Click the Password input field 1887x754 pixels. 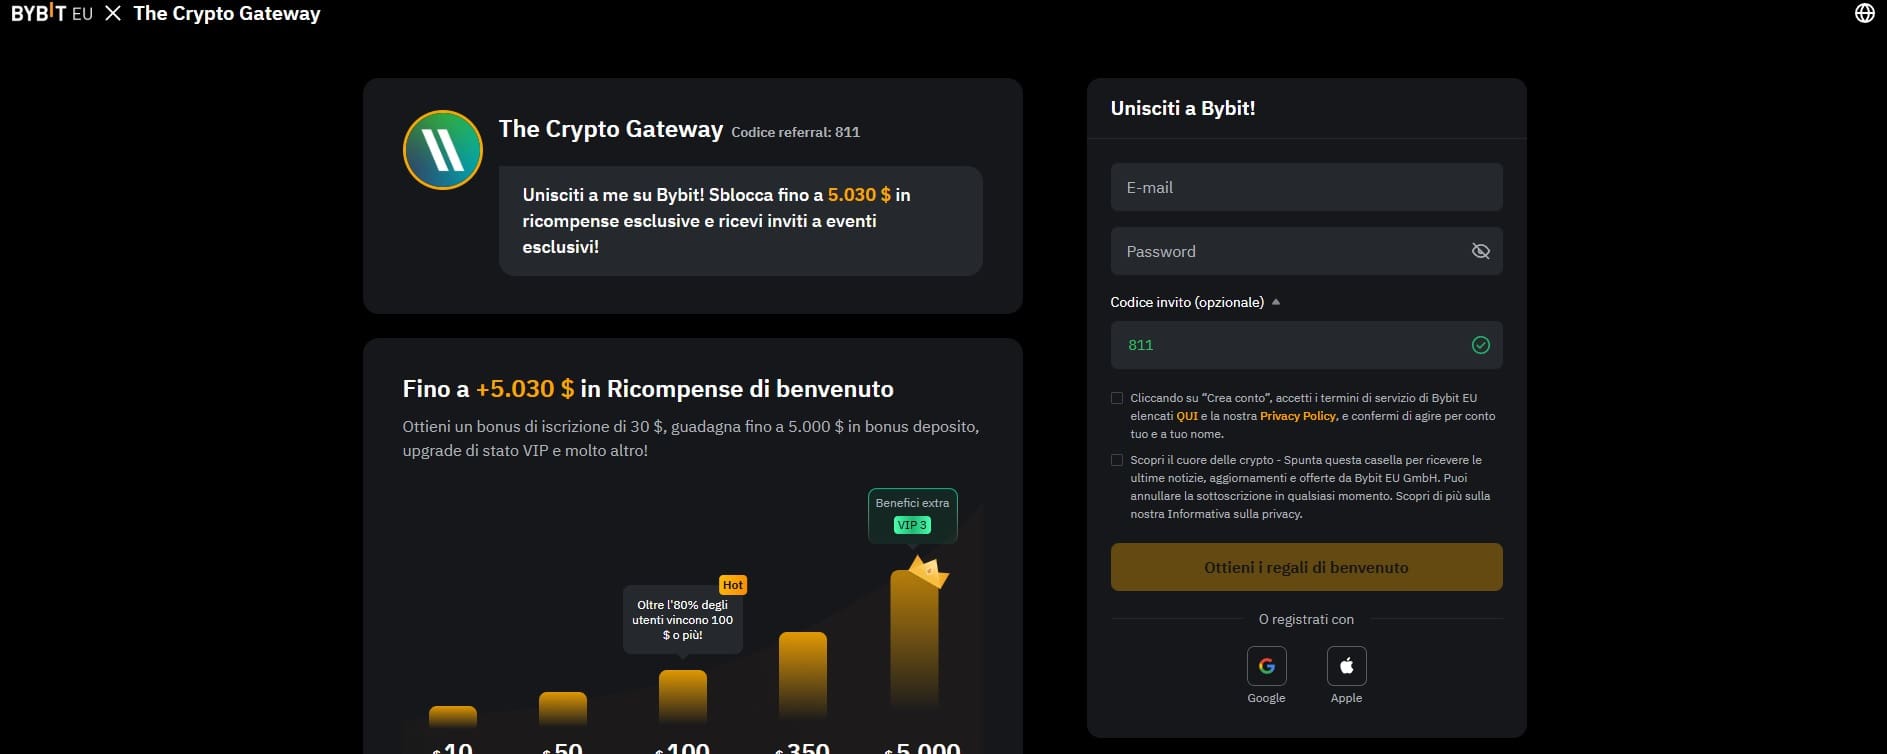(1306, 251)
